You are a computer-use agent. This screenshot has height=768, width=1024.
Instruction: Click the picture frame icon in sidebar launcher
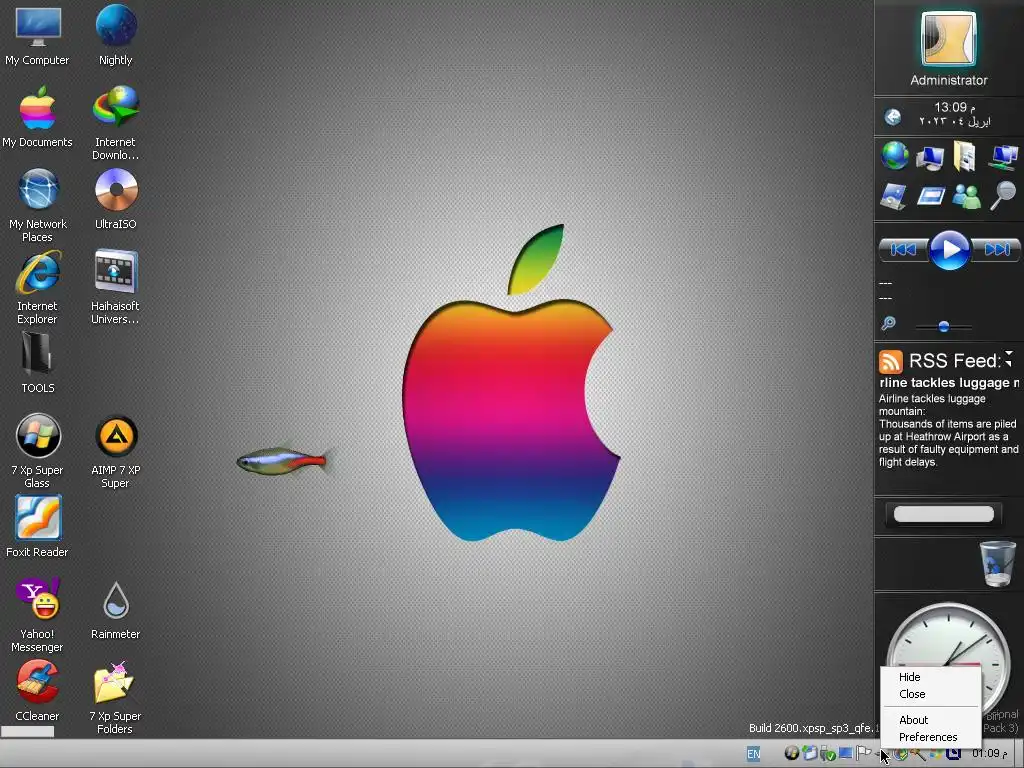(894, 196)
